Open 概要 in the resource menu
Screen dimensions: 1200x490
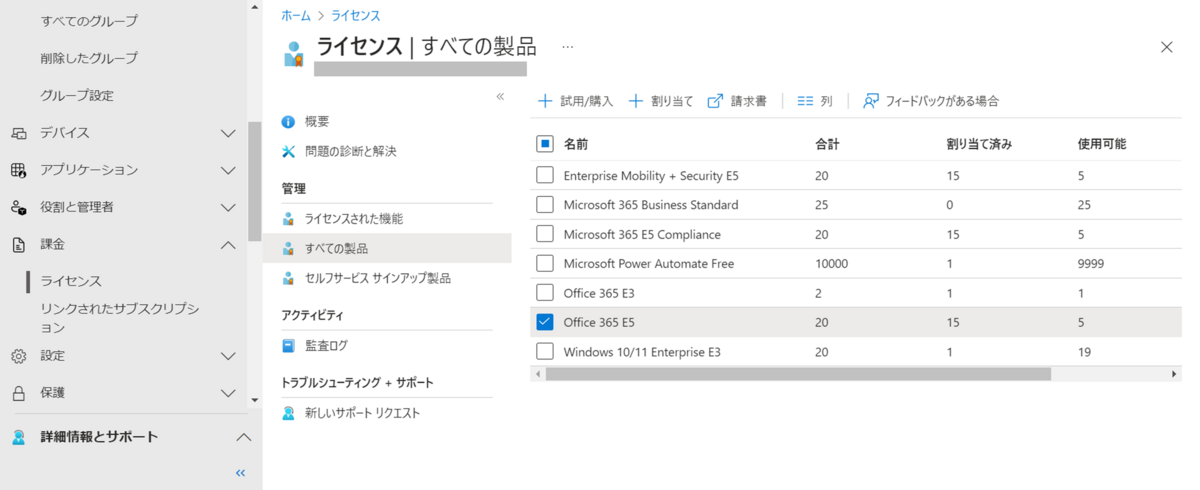tap(317, 121)
